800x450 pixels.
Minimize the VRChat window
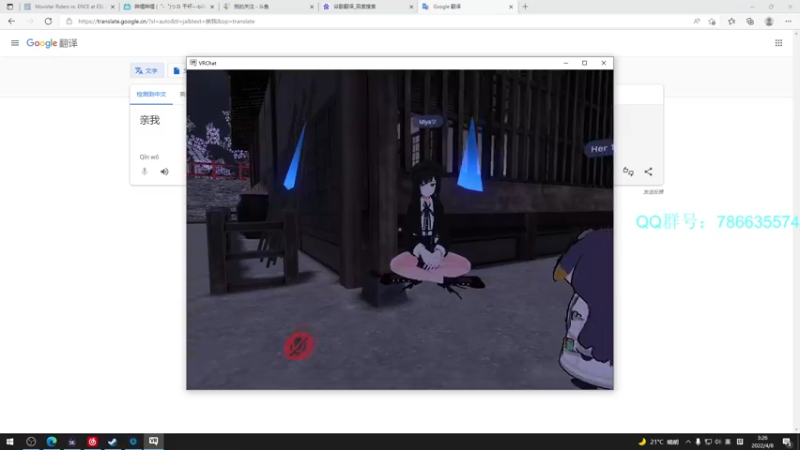coord(565,63)
